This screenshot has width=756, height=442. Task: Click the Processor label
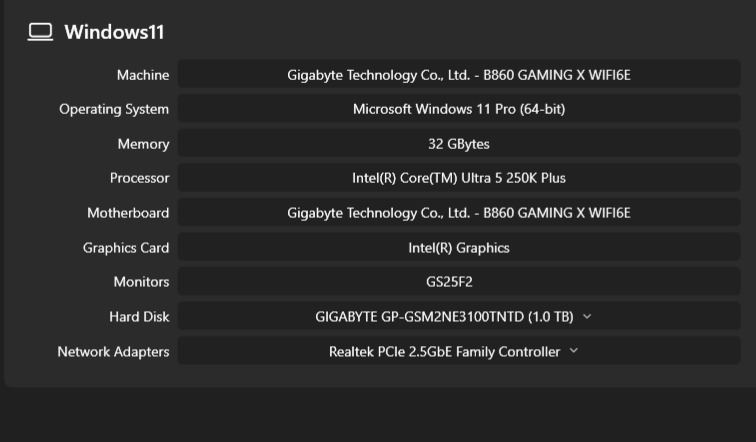tap(139, 178)
